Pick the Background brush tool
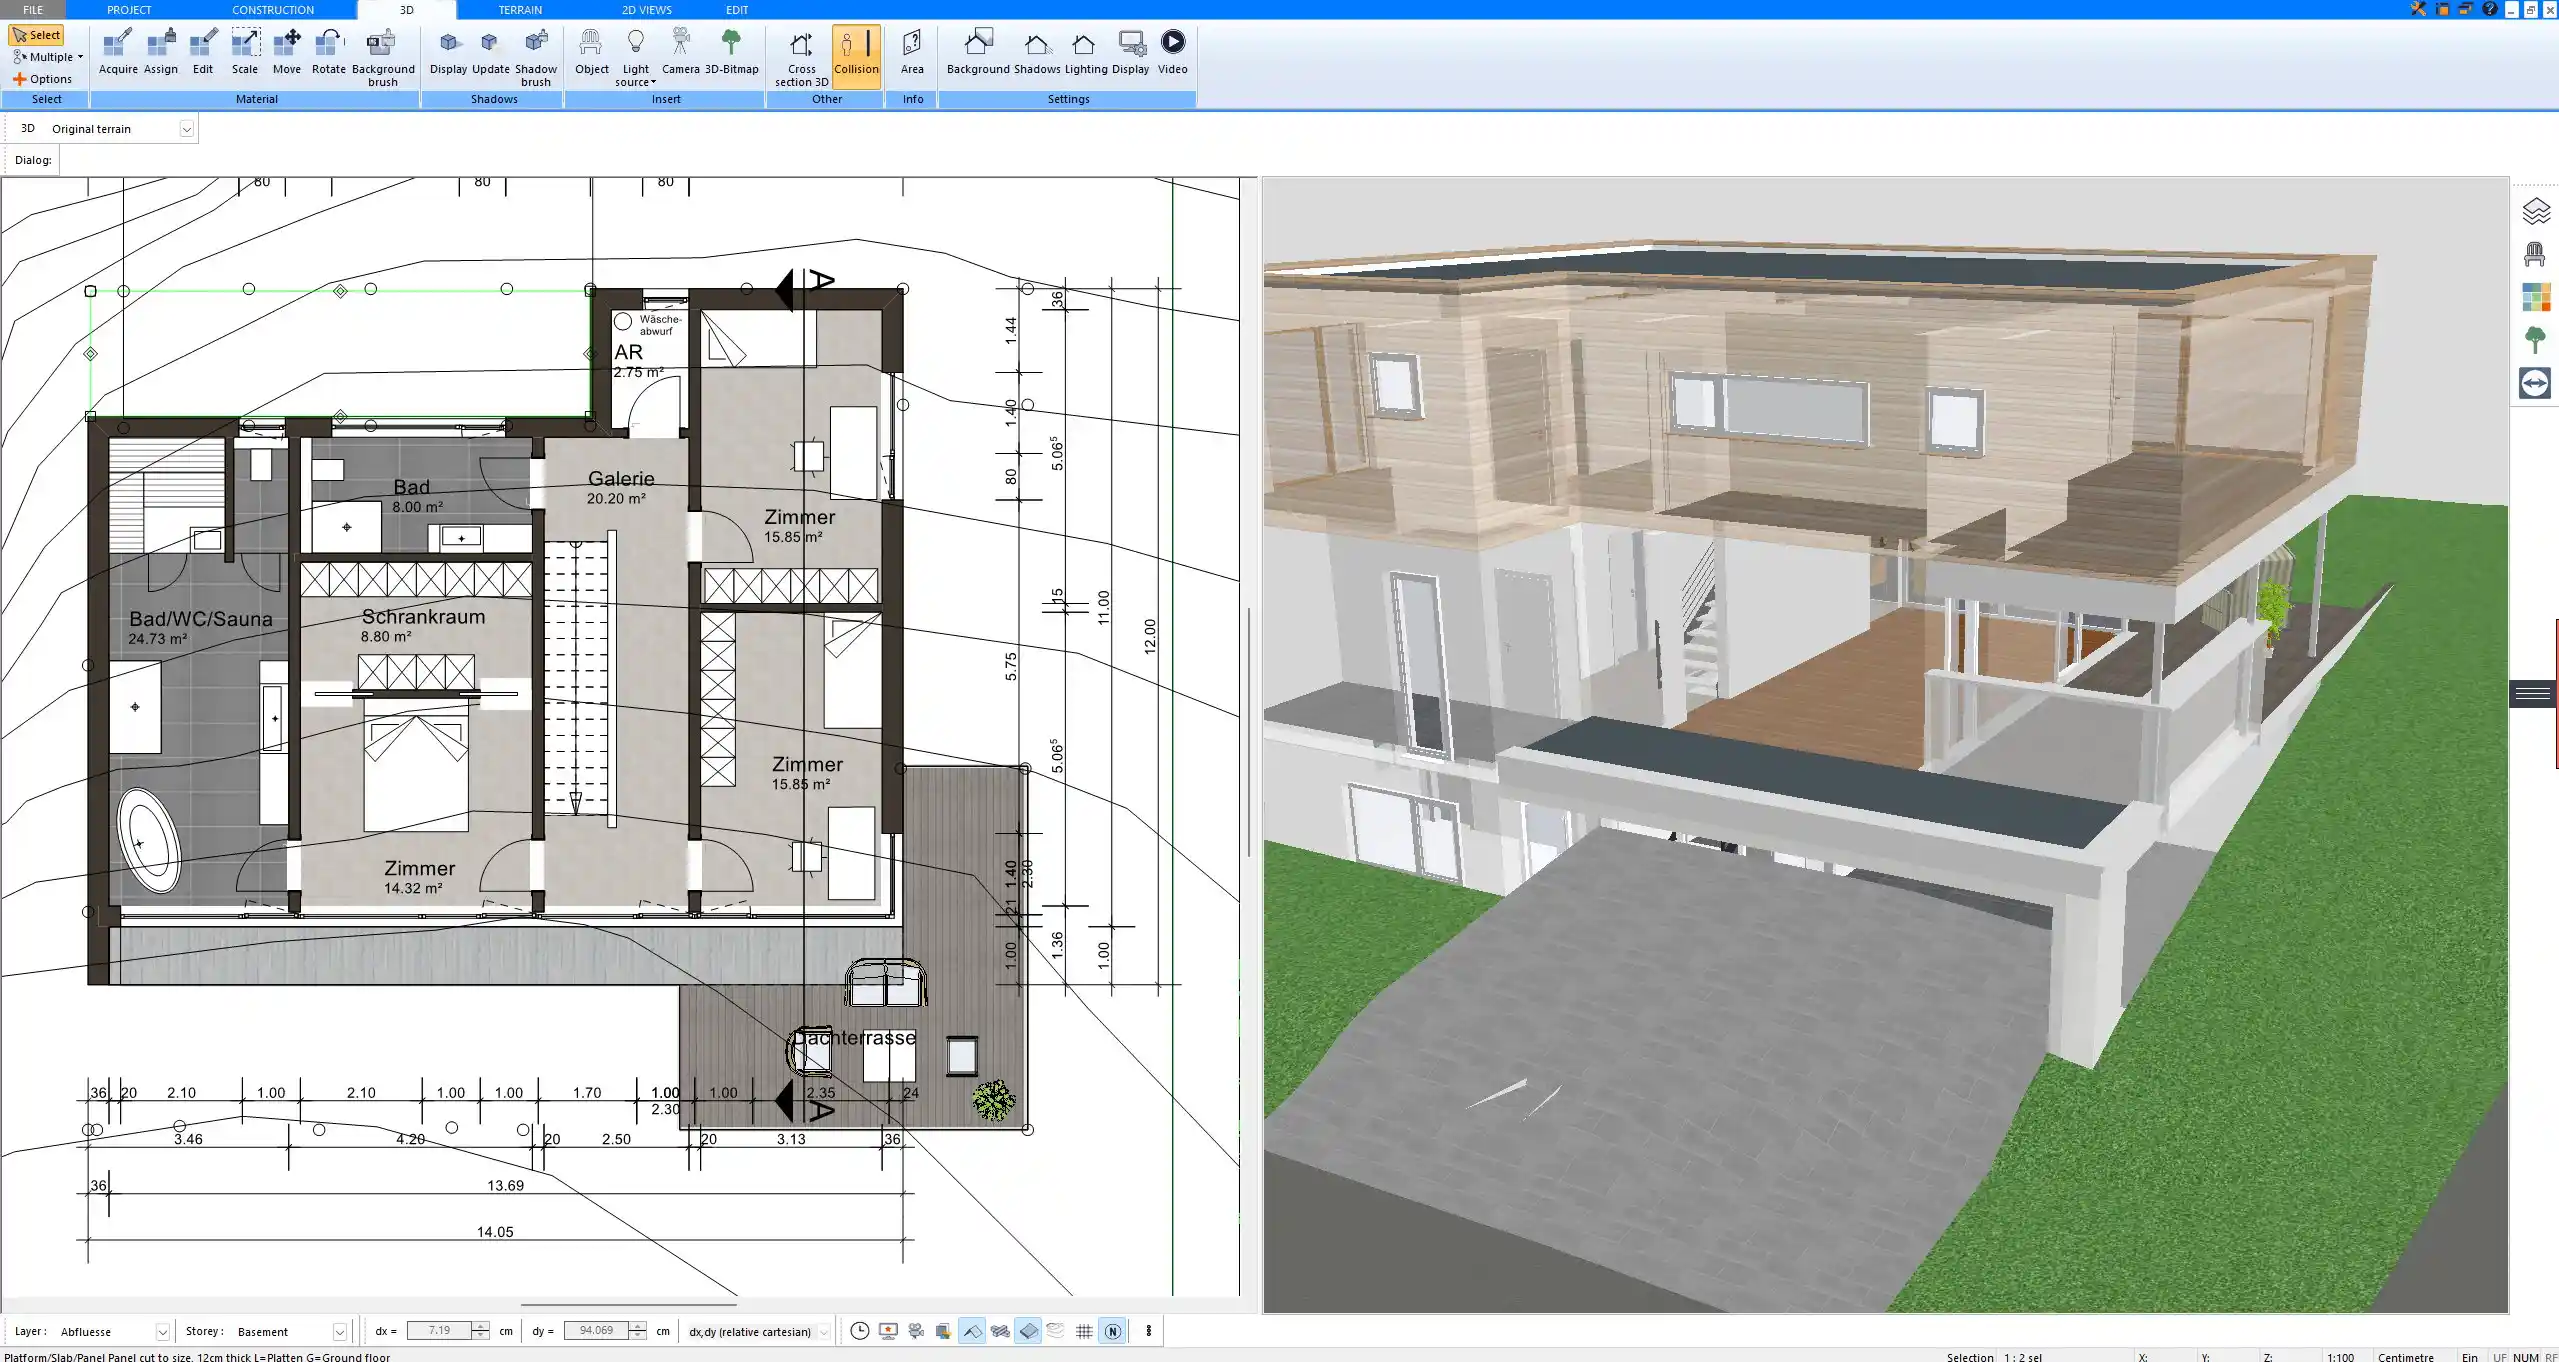Viewport: 2559px width, 1362px height. pos(383,58)
